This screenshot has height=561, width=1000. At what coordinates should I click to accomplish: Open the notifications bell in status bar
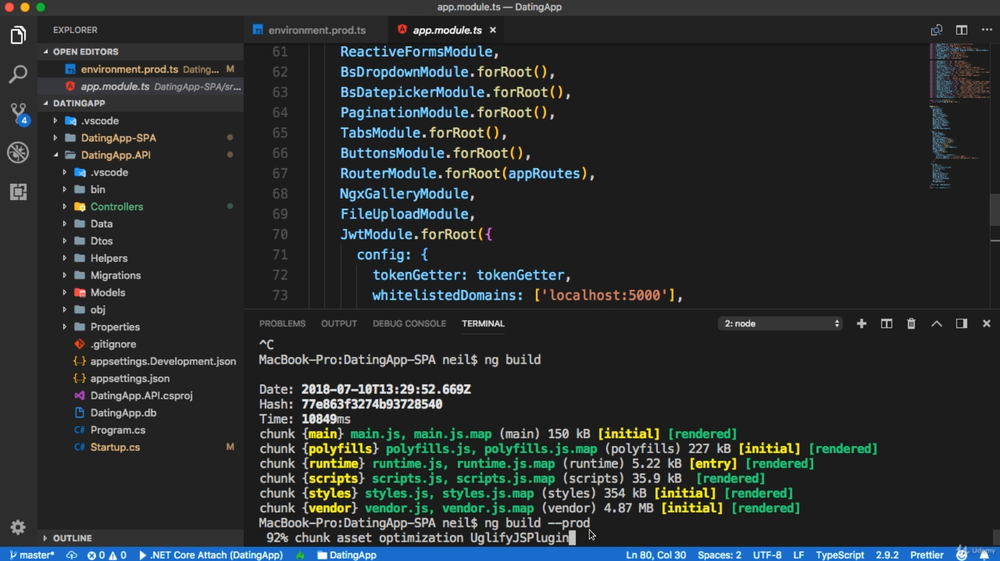(x=984, y=555)
